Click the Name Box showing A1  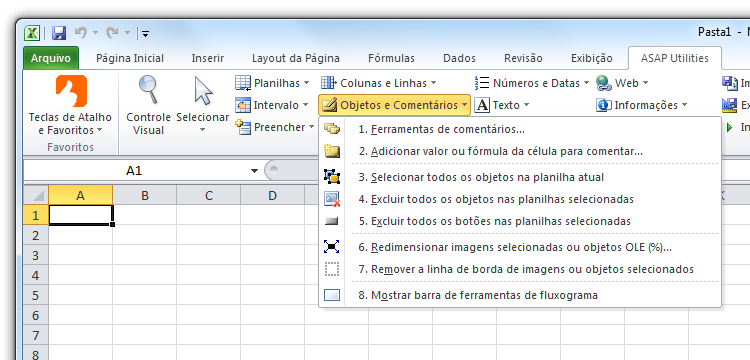pyautogui.click(x=134, y=171)
